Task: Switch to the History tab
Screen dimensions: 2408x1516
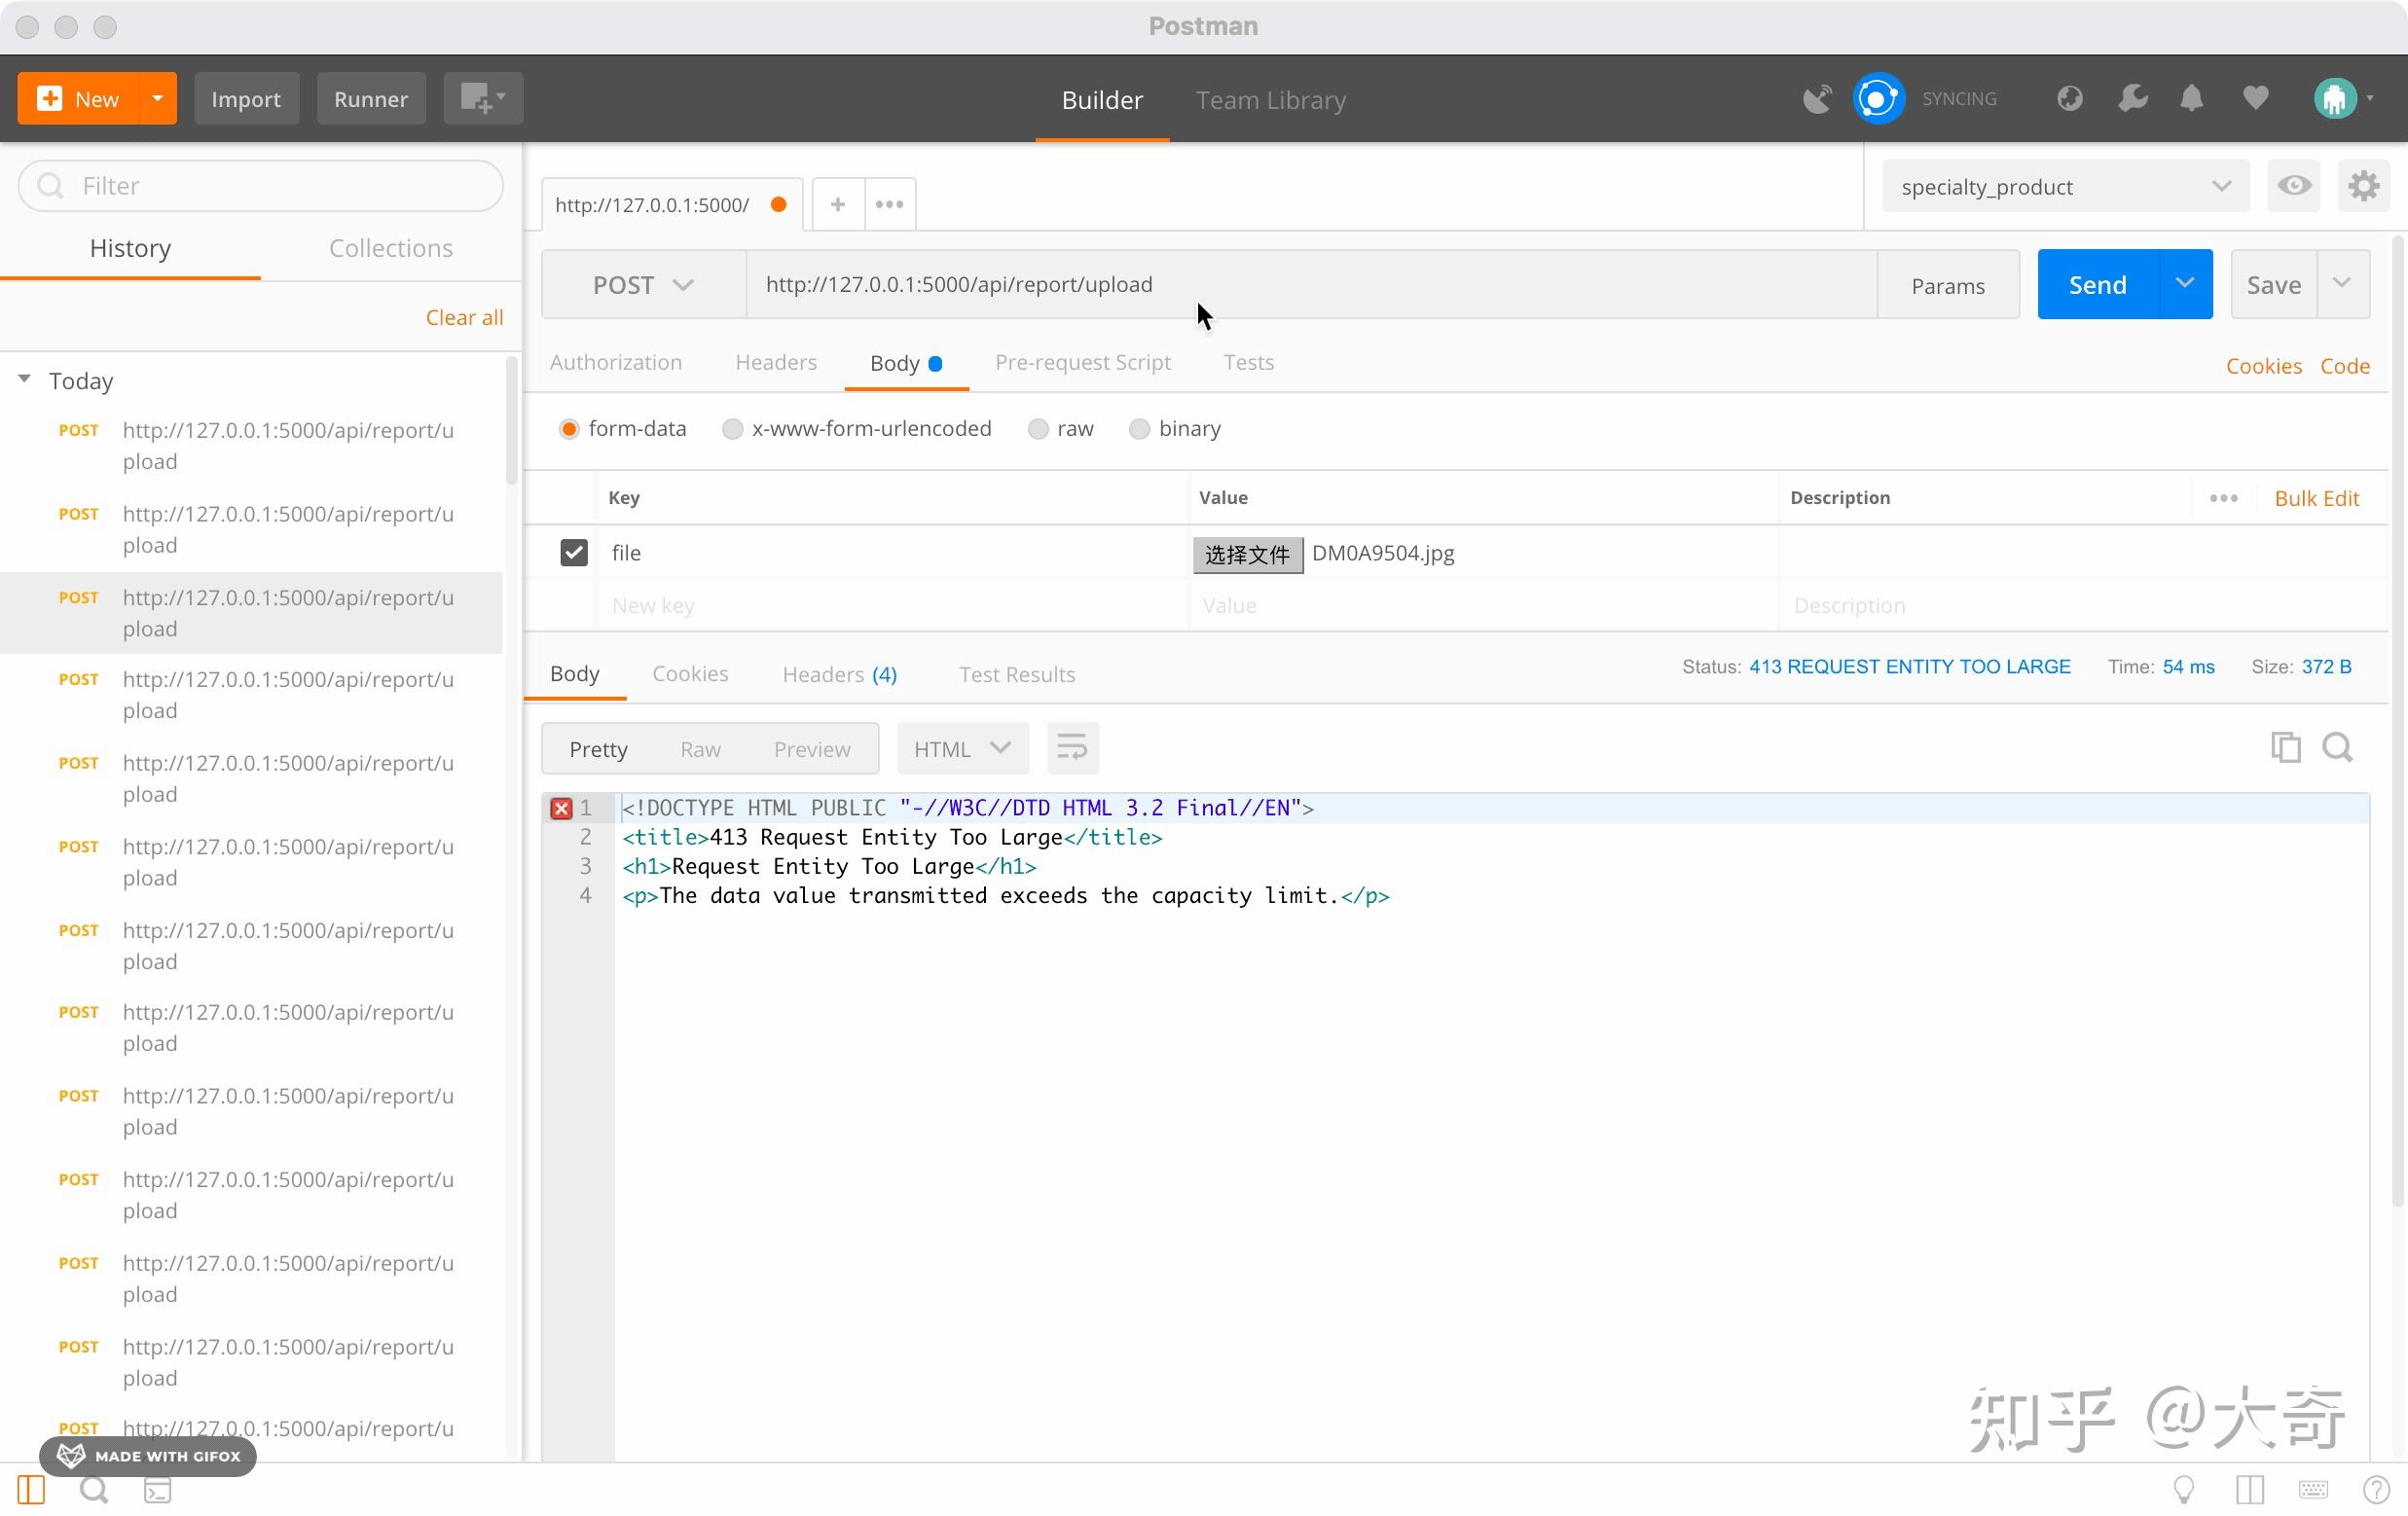Action: pos(130,247)
